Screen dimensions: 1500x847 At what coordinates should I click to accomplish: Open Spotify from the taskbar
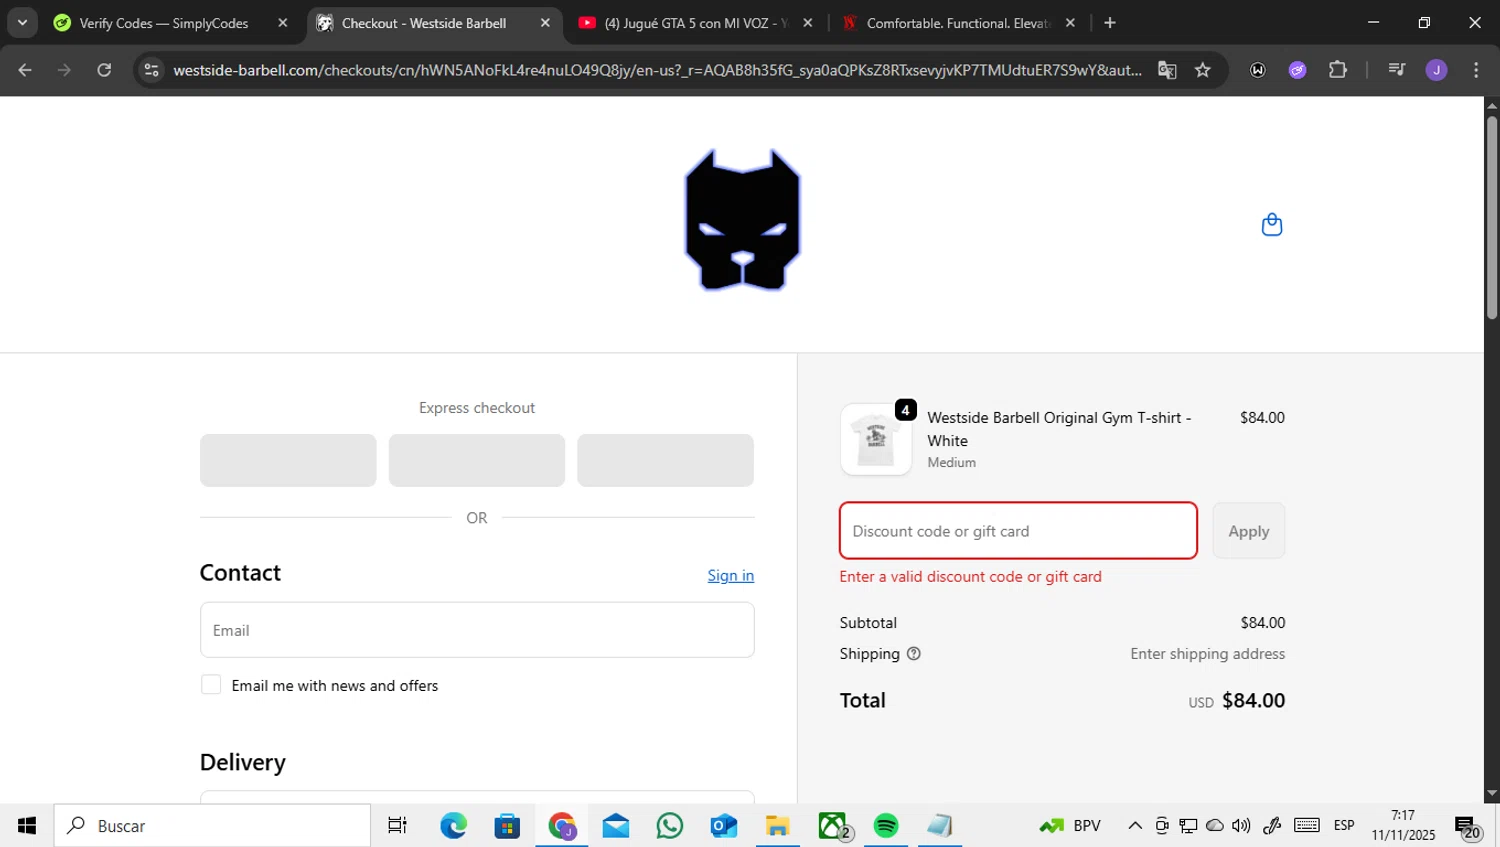click(x=886, y=826)
